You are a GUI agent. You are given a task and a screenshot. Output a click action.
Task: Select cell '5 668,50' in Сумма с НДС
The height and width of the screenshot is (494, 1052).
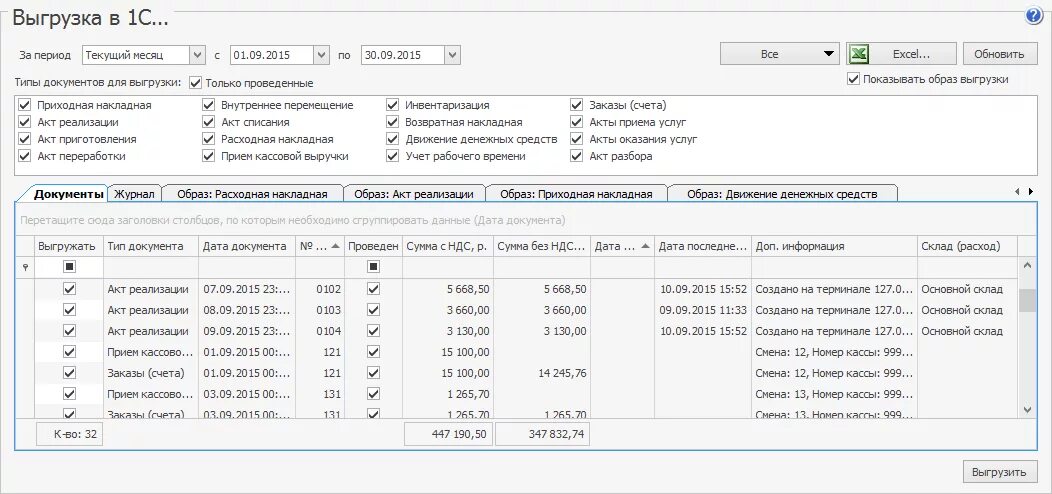click(x=448, y=289)
